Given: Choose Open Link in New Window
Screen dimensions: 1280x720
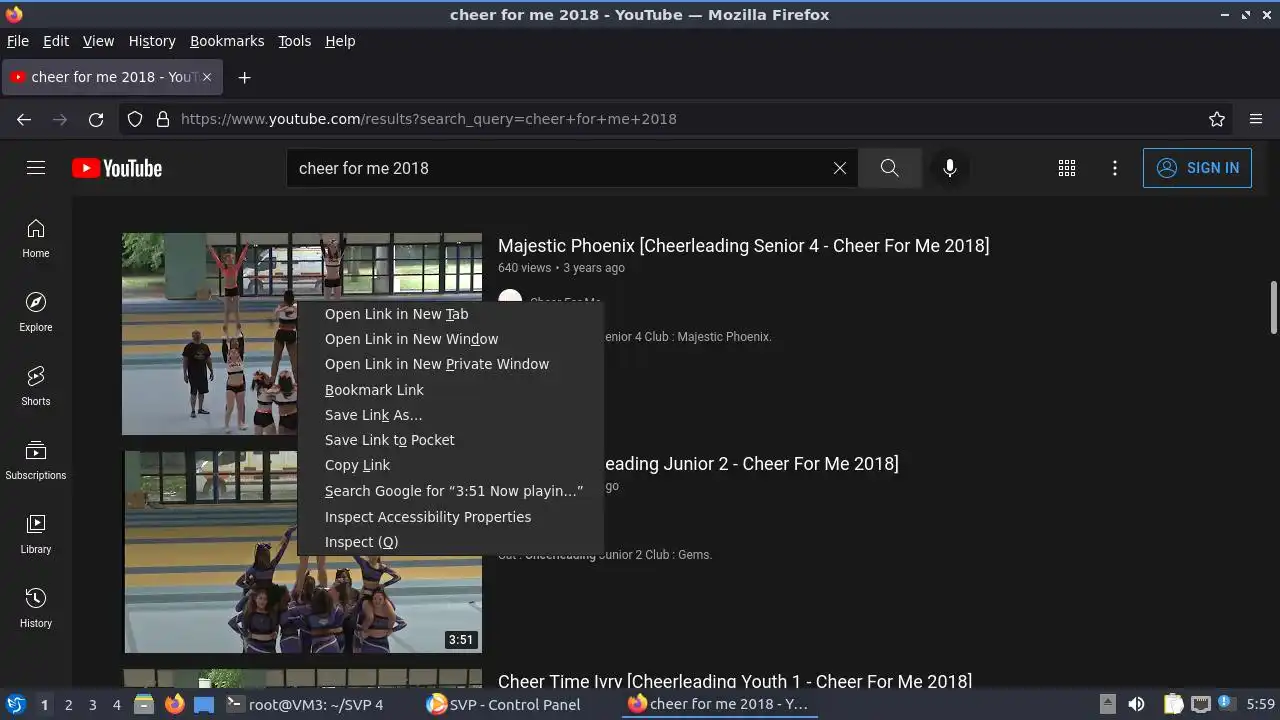Looking at the screenshot, I should tap(450, 339).
